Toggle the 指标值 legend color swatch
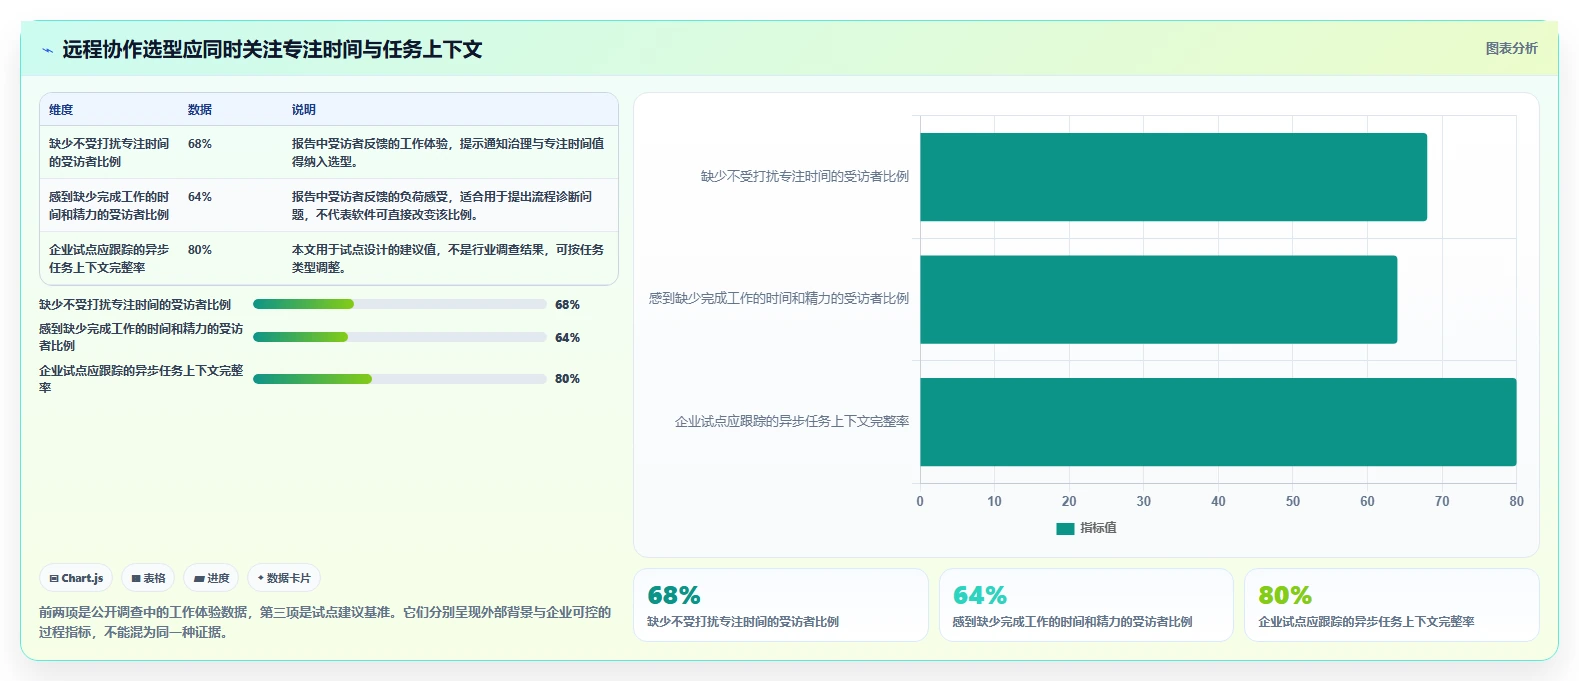 1065,528
